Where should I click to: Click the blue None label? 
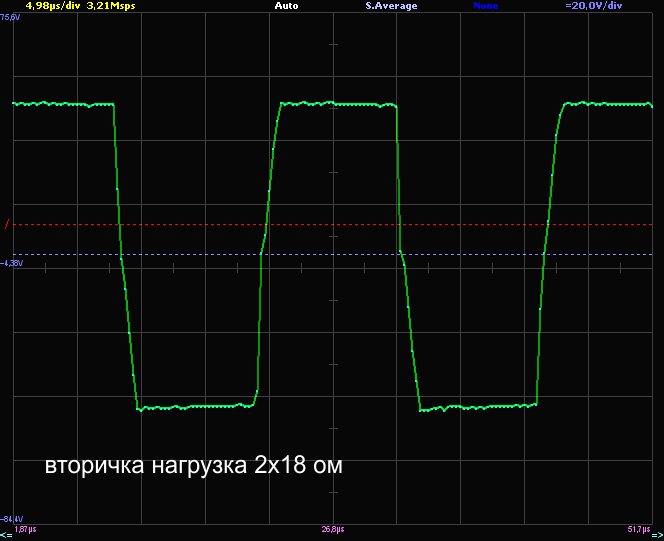pyautogui.click(x=485, y=6)
